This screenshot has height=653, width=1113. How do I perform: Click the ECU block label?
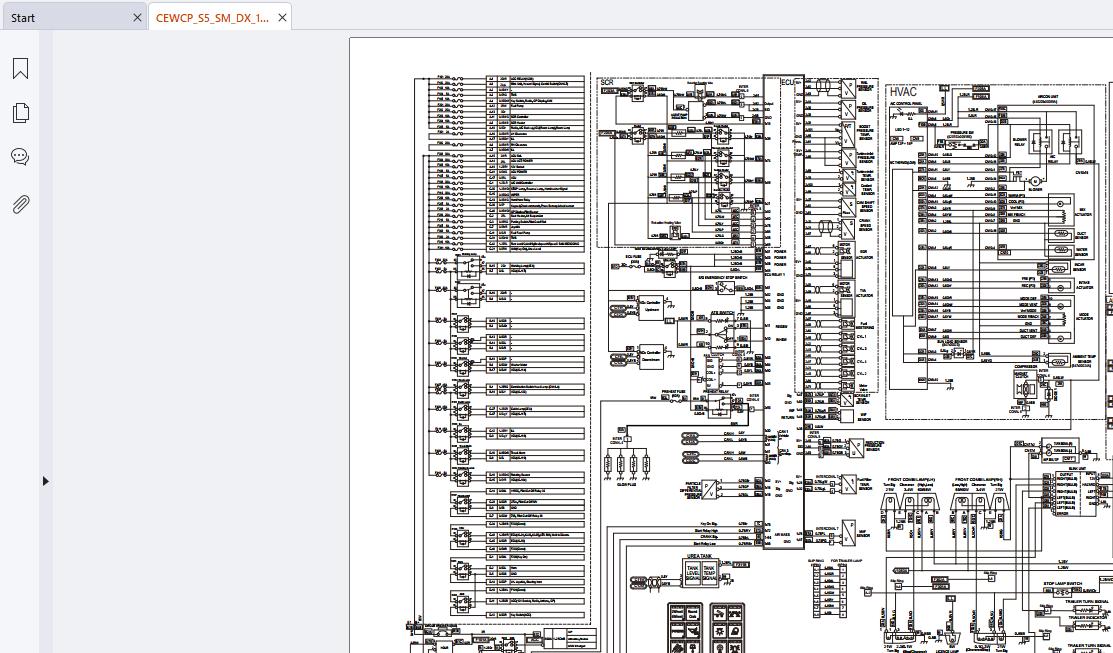tap(787, 82)
